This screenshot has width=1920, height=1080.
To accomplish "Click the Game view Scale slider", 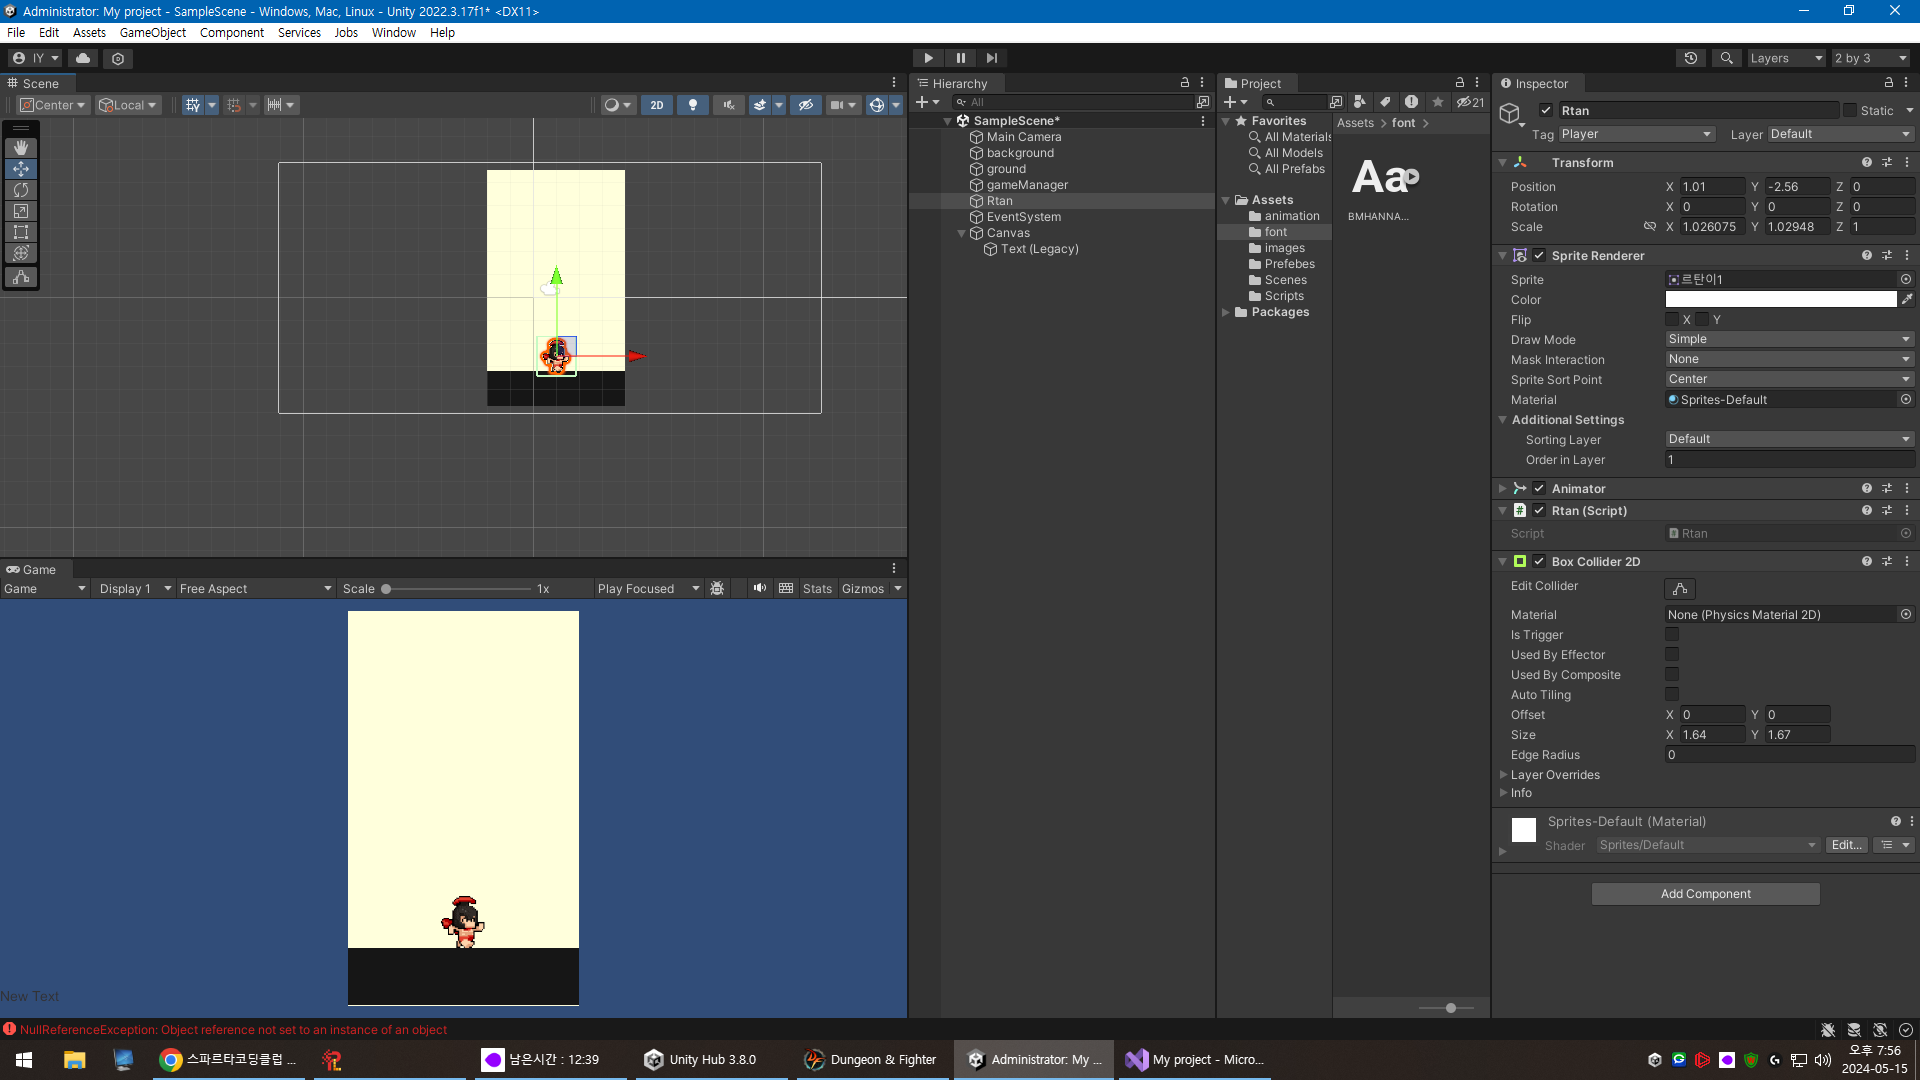I will click(458, 588).
